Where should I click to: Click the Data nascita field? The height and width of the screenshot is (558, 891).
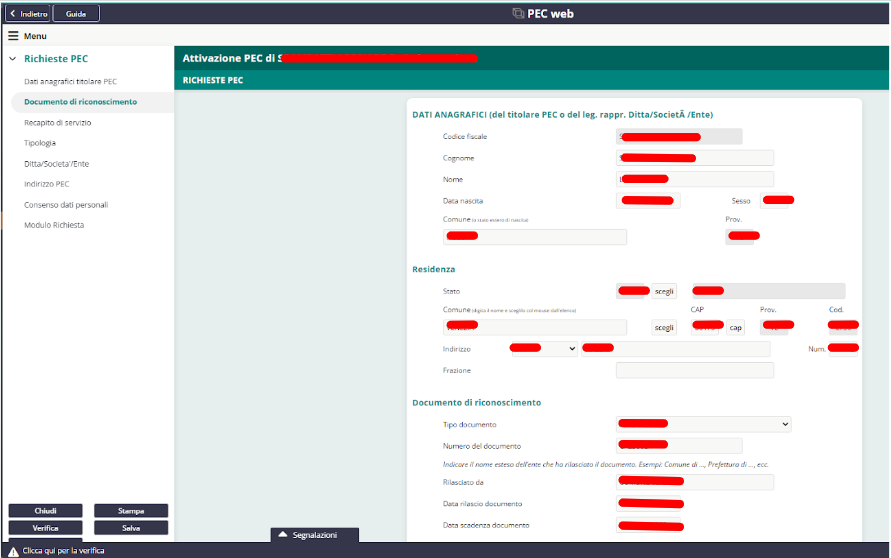[648, 201]
